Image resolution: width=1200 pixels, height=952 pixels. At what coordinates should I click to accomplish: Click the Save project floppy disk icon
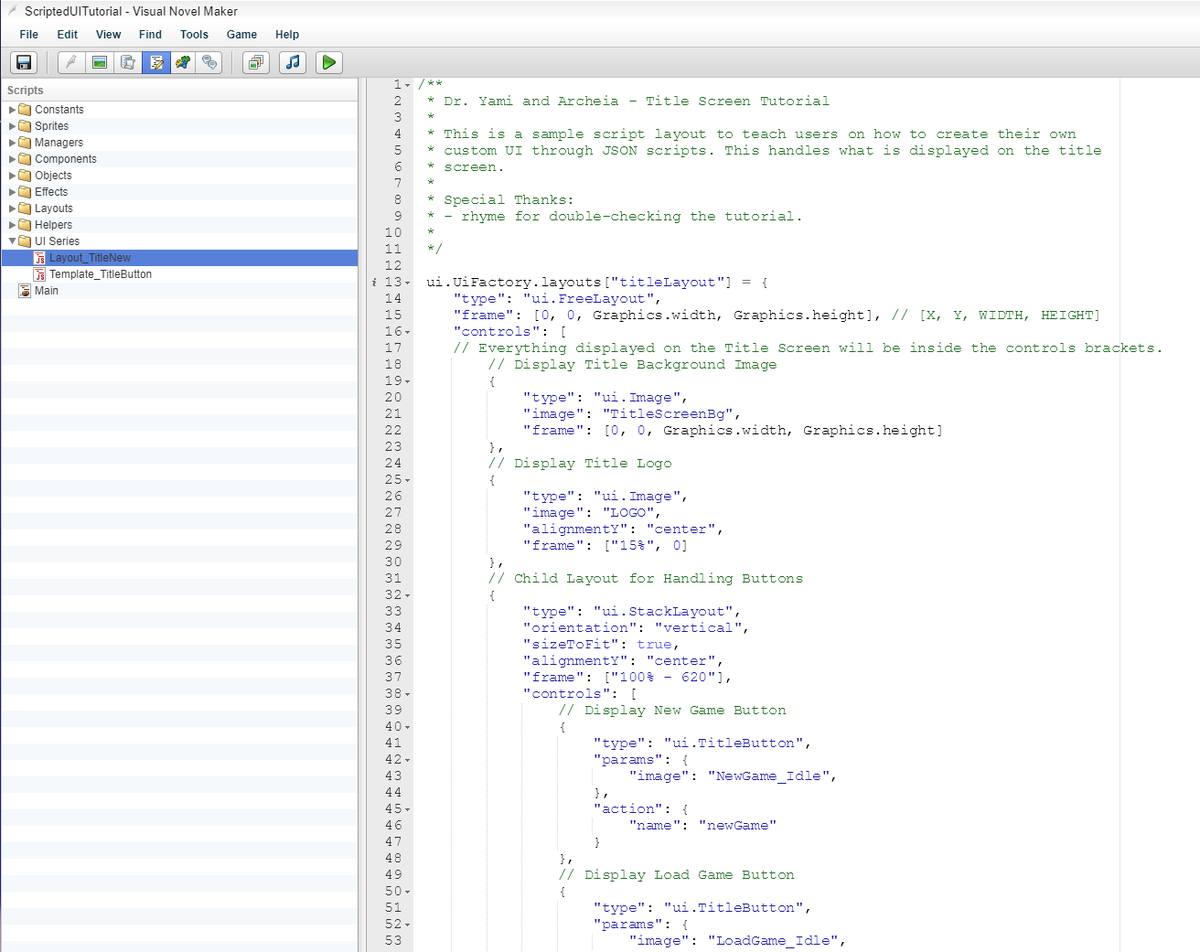tap(25, 62)
